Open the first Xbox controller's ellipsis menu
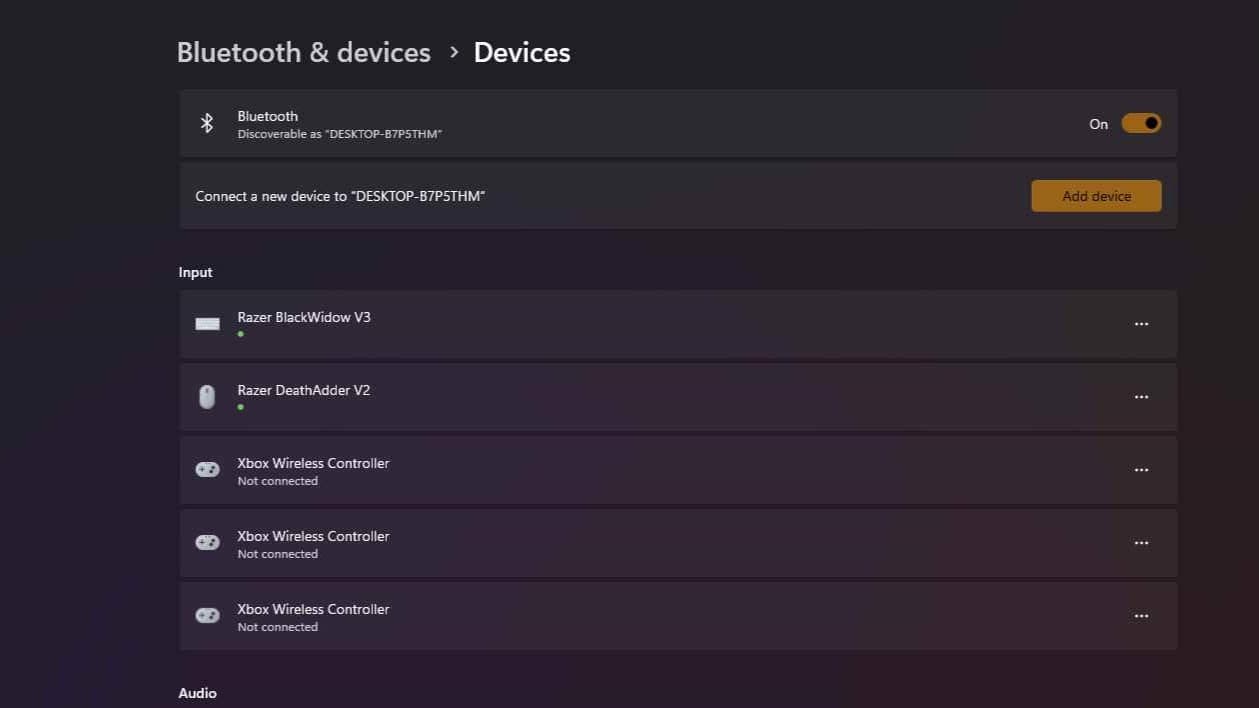Image resolution: width=1259 pixels, height=708 pixels. click(1141, 469)
